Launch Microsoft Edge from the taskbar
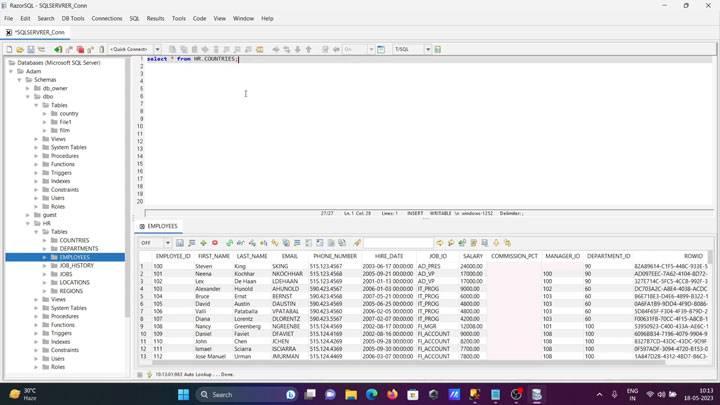Image resolution: width=720 pixels, height=405 pixels. (x=372, y=394)
